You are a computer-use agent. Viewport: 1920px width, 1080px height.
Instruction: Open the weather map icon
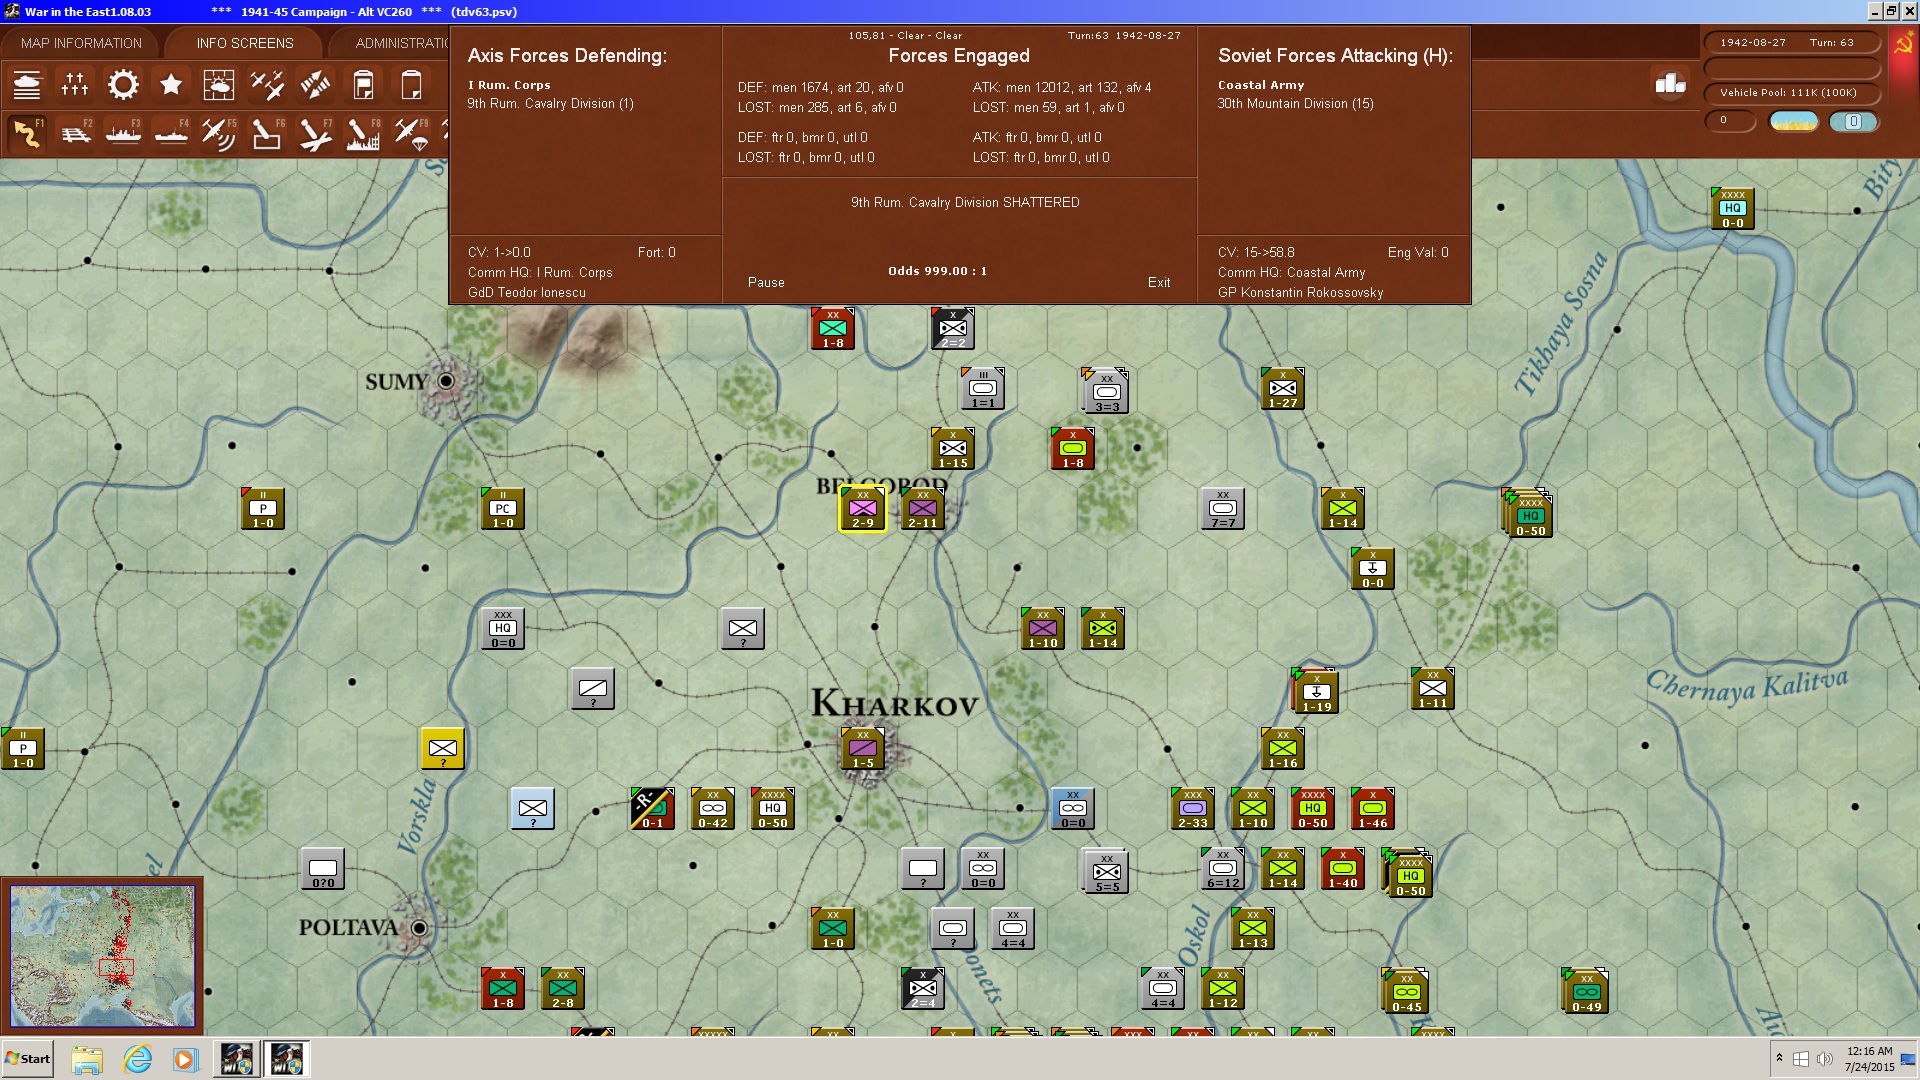(219, 85)
